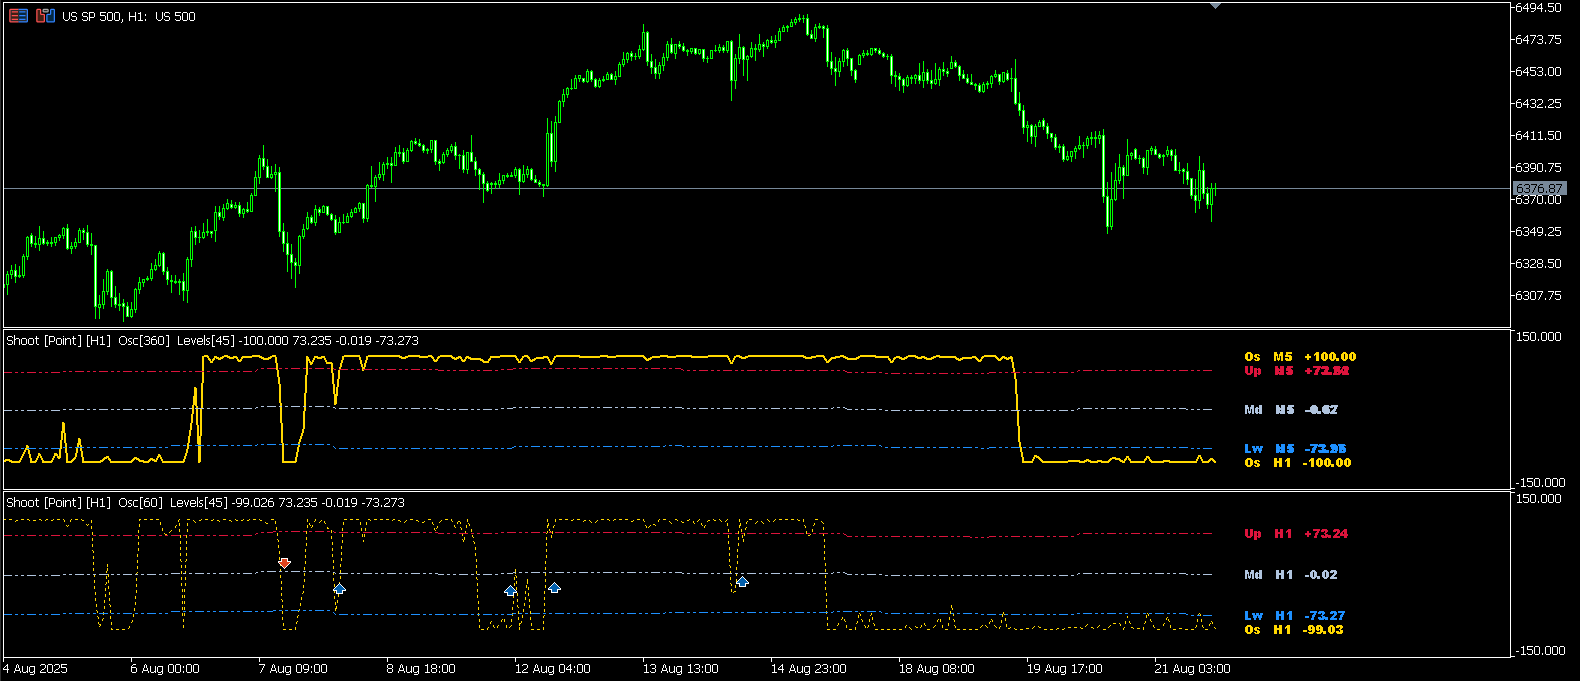Click the 6432.25 price scale label
This screenshot has height=681, width=1580.
(x=1538, y=104)
